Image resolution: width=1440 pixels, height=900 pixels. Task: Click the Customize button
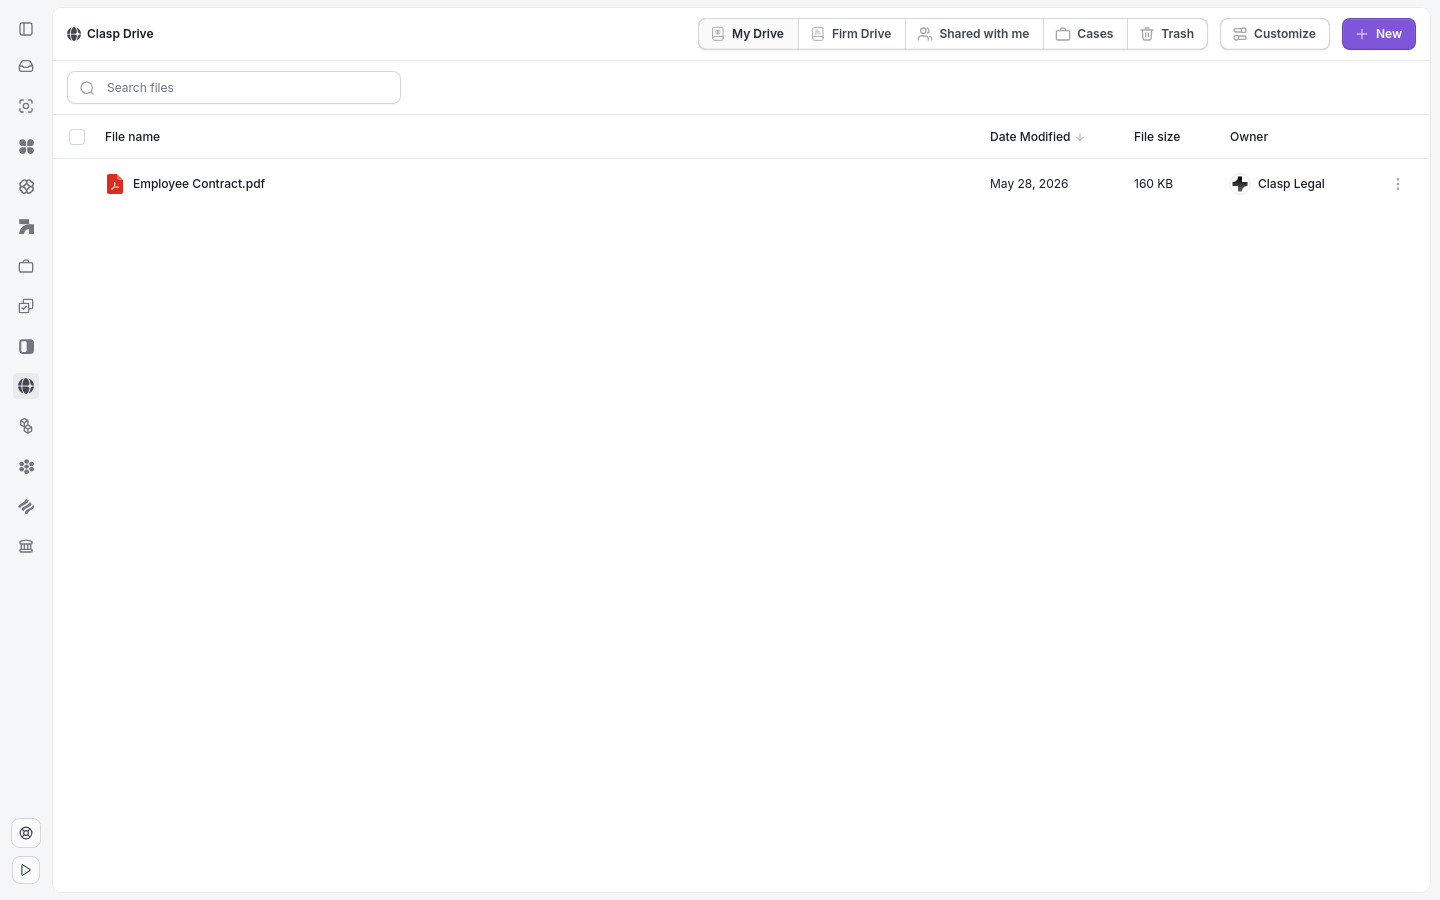pos(1275,34)
